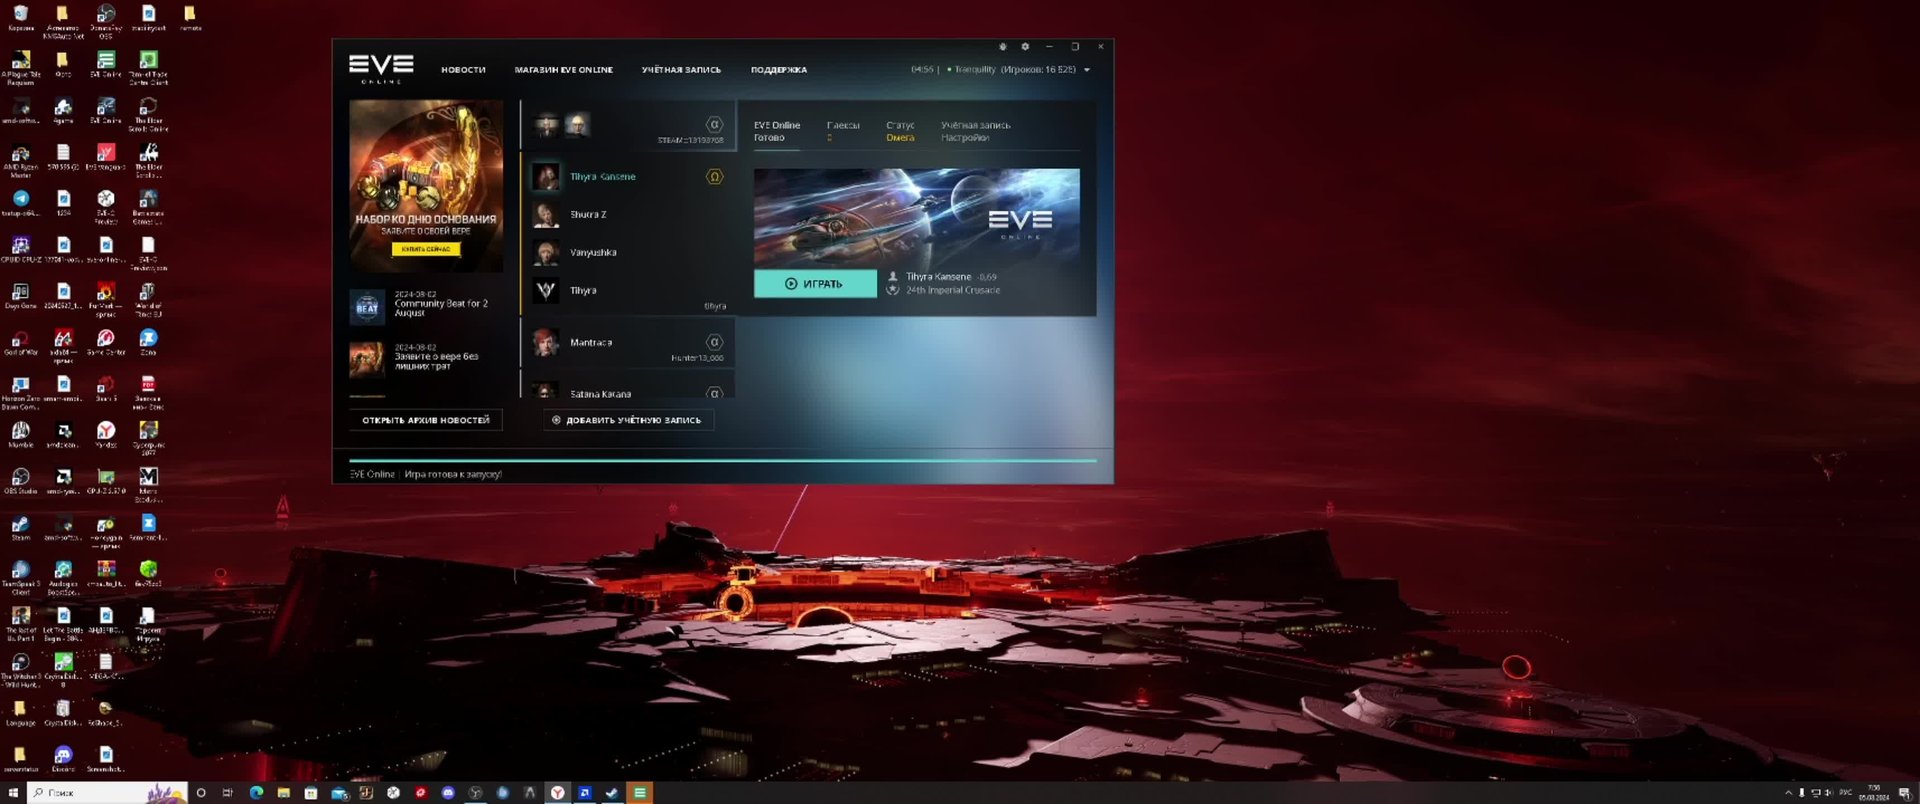
Task: Open Yandex Browser from taskbar
Action: pos(557,793)
